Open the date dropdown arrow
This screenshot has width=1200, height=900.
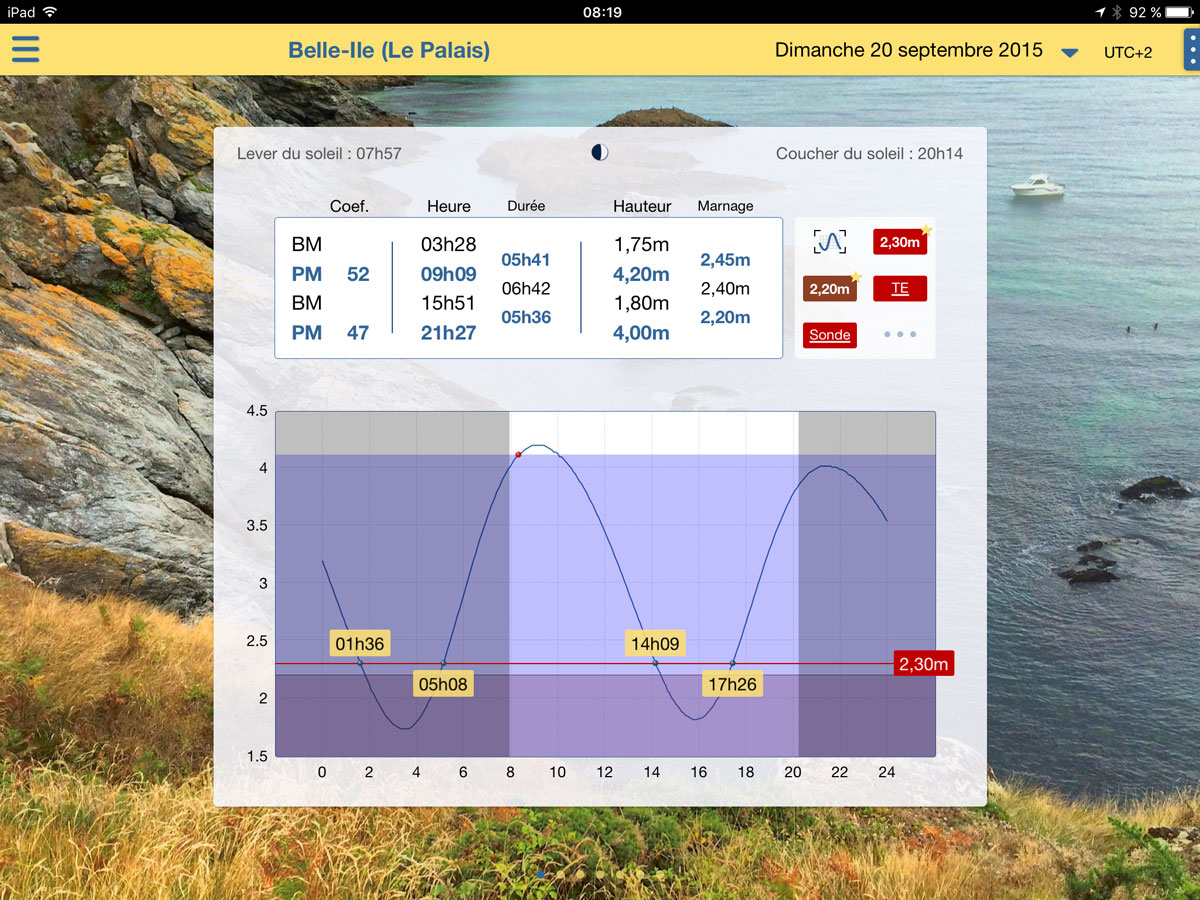coord(1070,53)
